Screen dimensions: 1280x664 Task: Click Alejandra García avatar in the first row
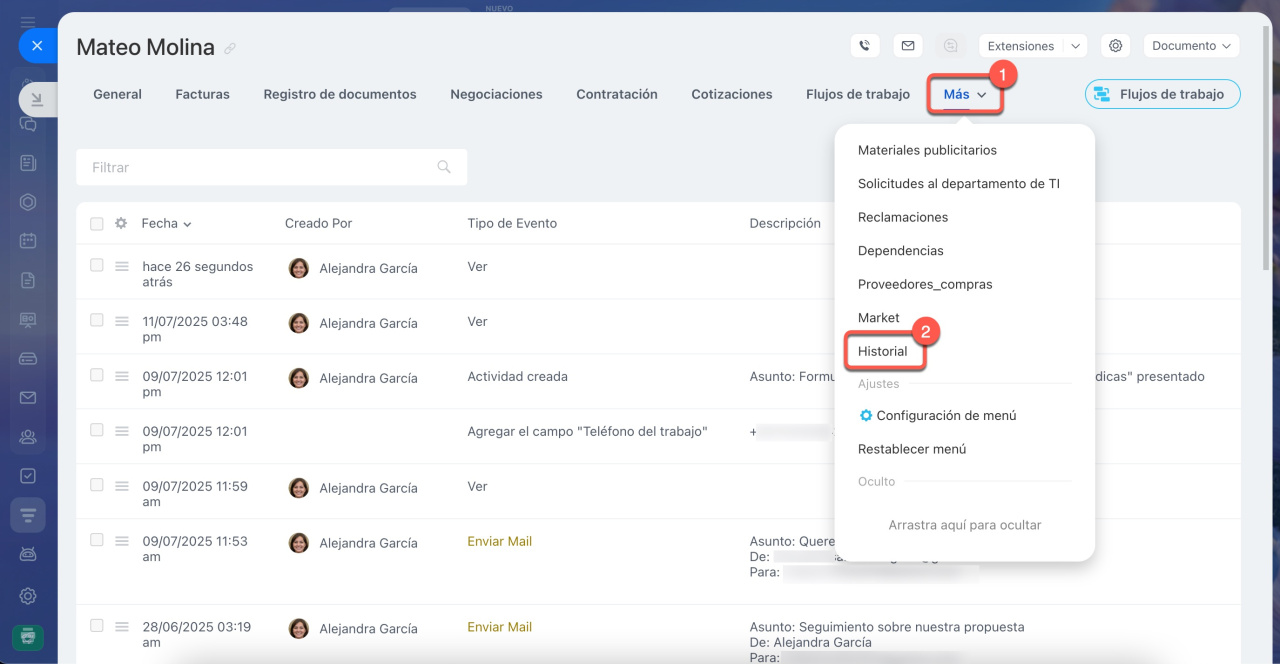click(x=298, y=268)
